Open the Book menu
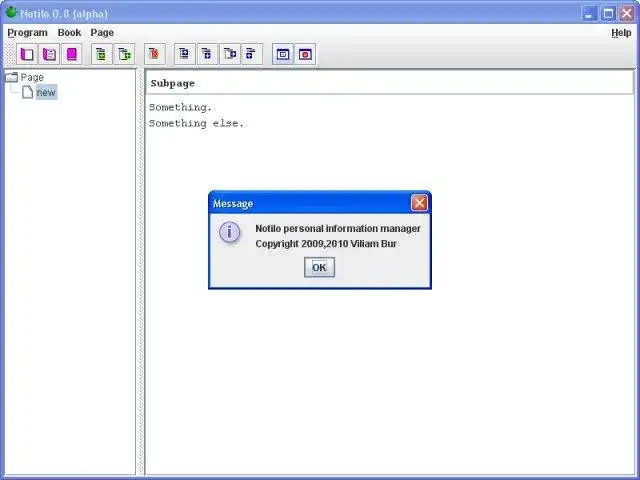 [x=69, y=33]
